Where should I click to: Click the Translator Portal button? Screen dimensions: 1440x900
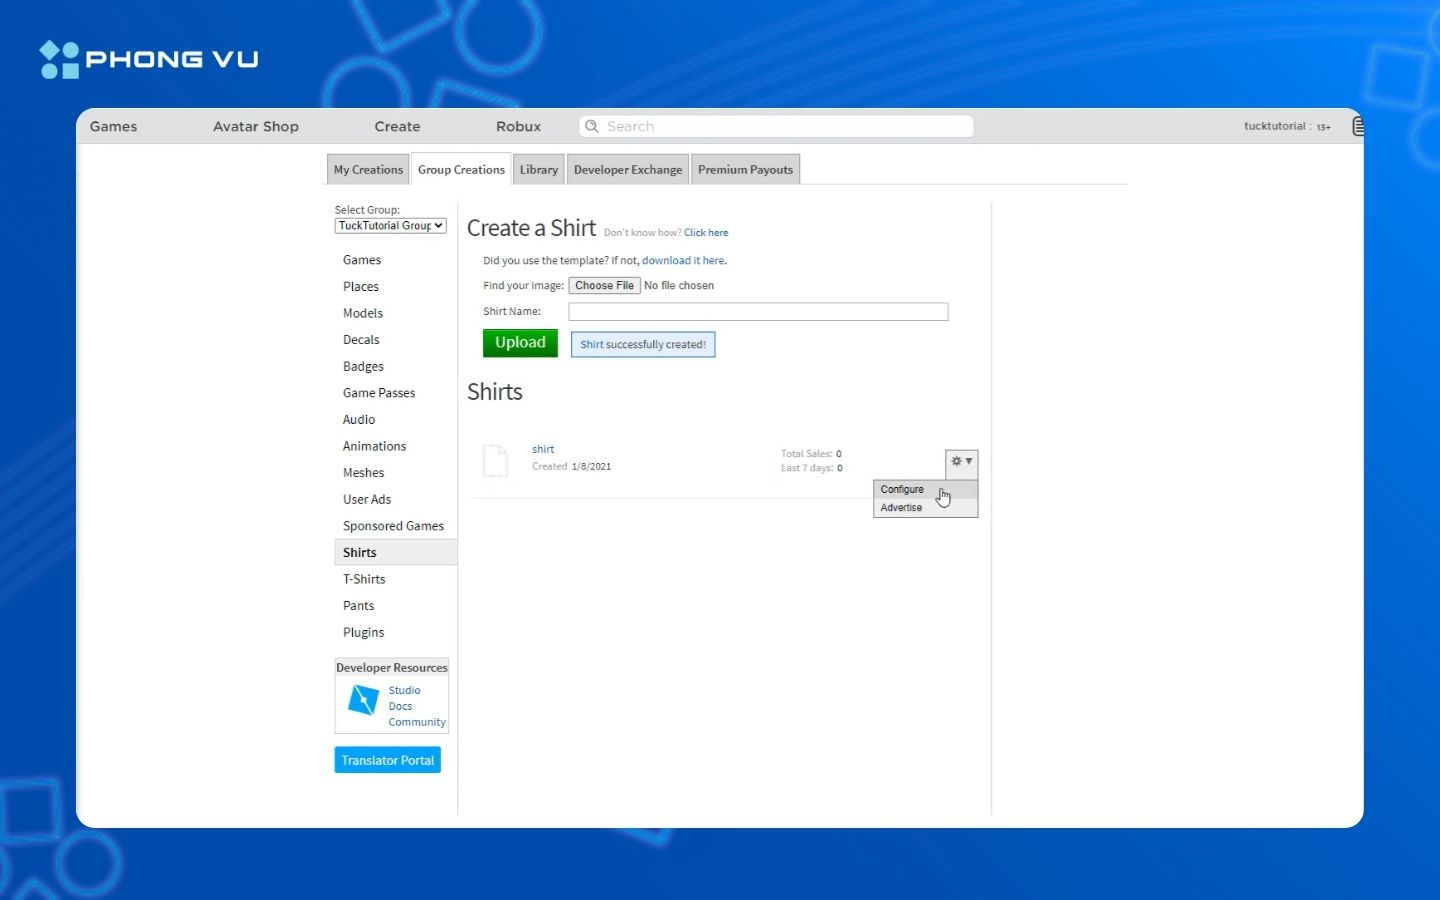tap(388, 760)
